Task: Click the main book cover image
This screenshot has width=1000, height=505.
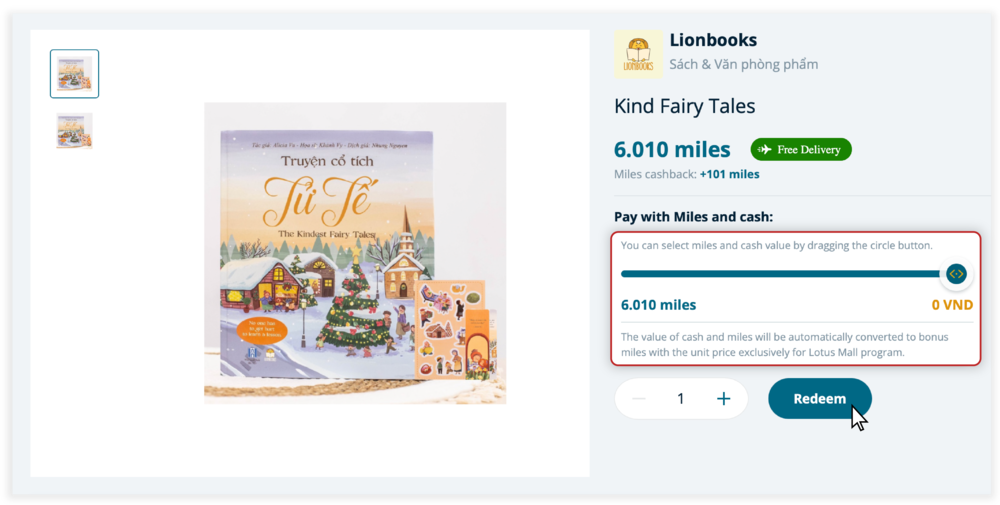Action: 355,253
